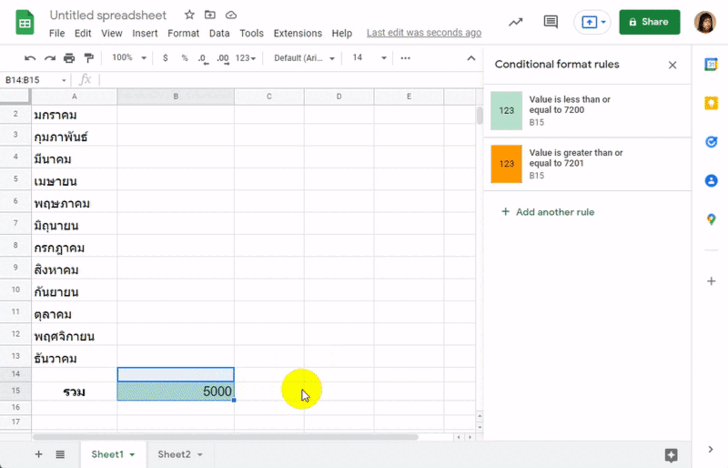Open the Help menu
728x468 pixels.
coord(342,33)
